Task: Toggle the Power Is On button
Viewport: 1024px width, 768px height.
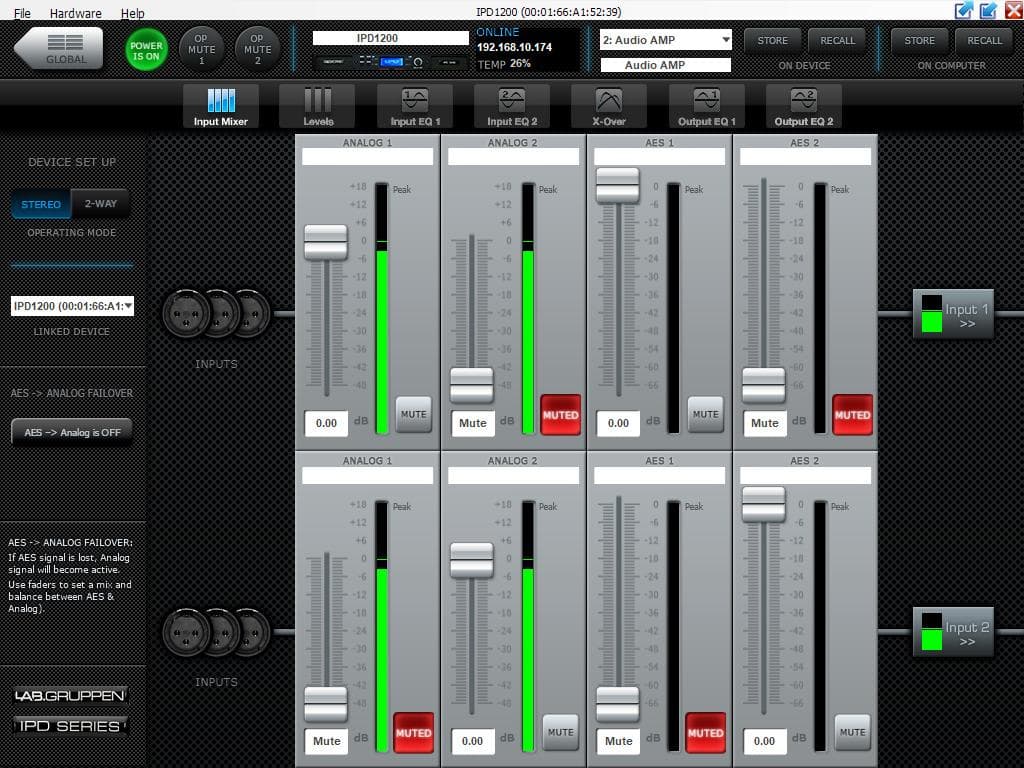Action: pos(146,50)
